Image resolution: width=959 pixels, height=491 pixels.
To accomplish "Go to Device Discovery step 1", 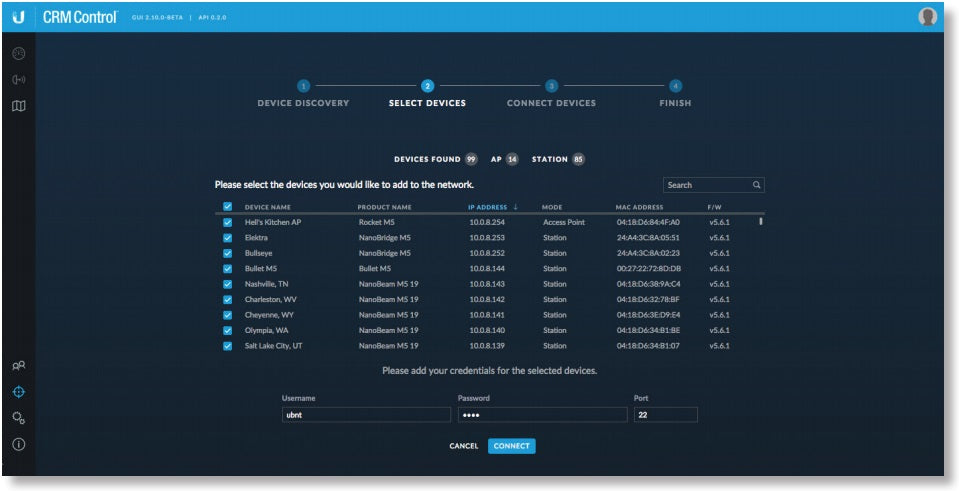I will click(x=303, y=86).
